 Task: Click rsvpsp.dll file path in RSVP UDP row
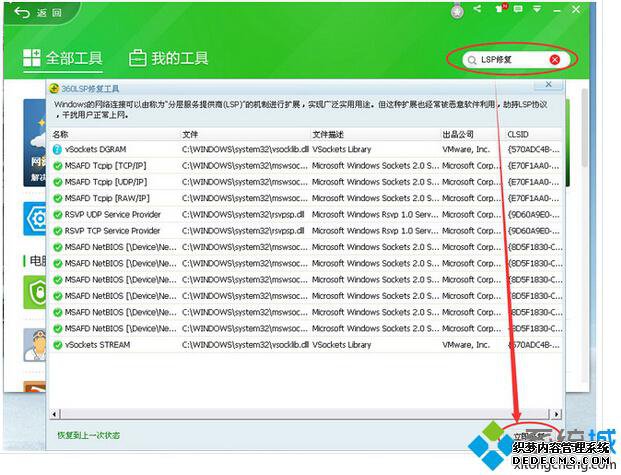pyautogui.click(x=243, y=215)
